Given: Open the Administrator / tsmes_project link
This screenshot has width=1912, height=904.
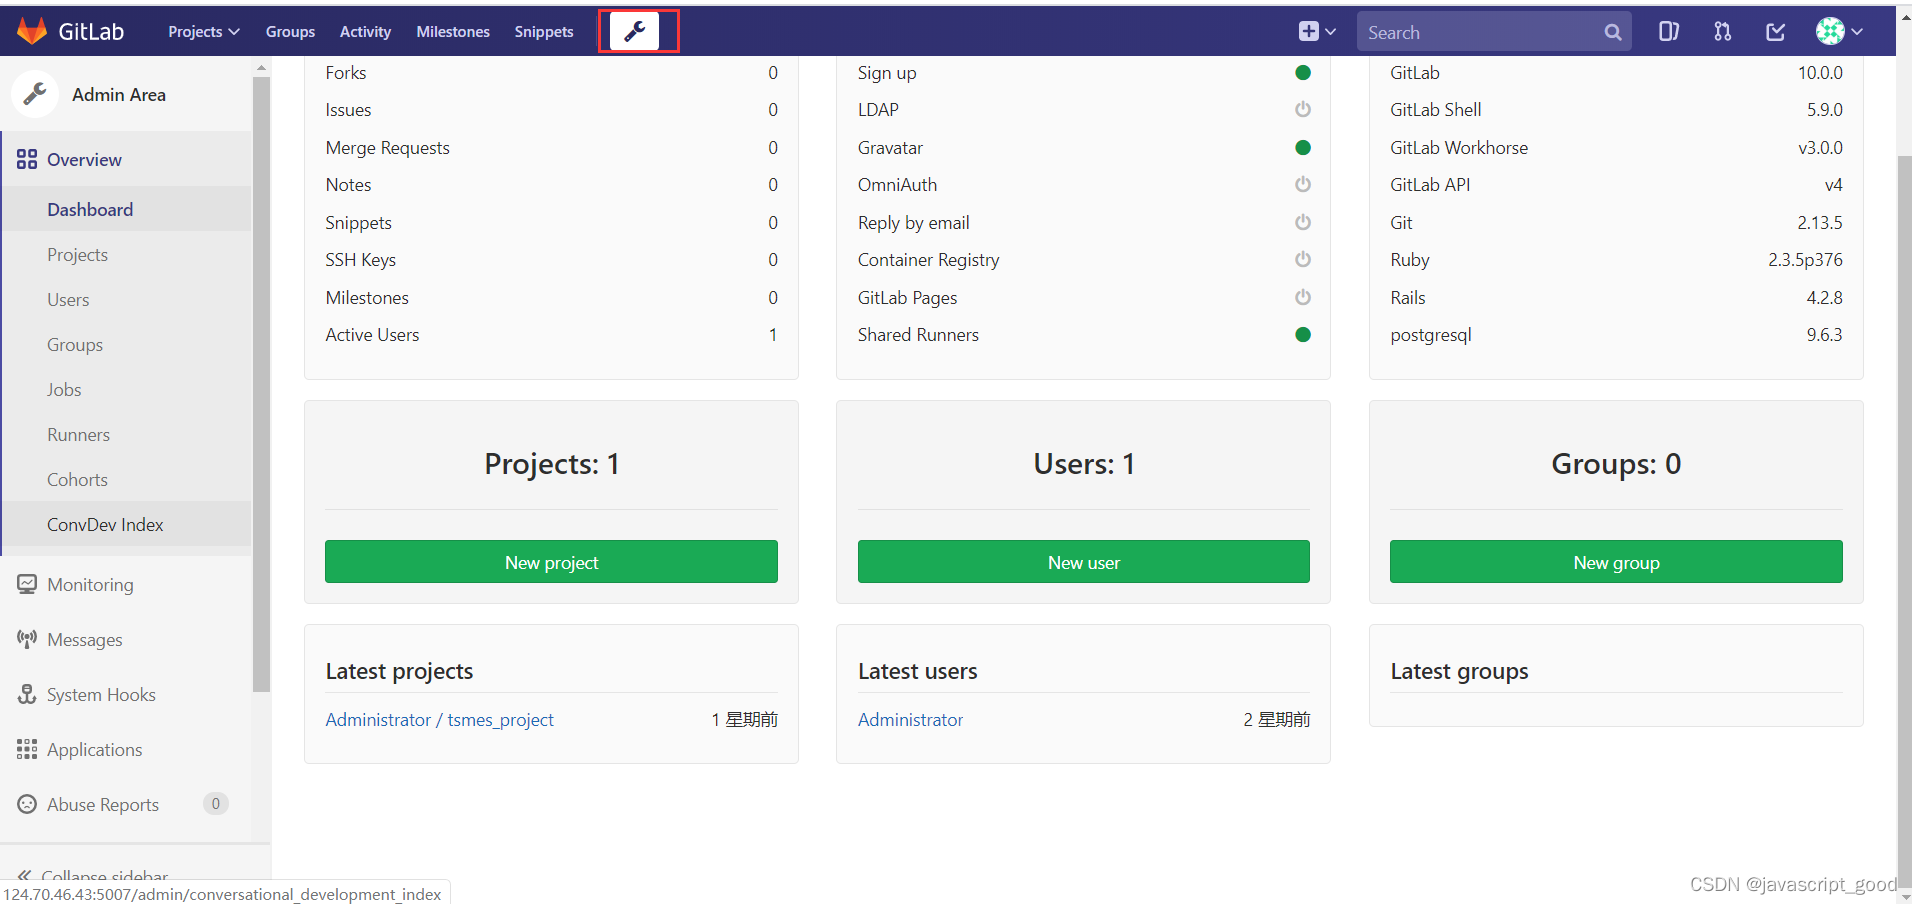Looking at the screenshot, I should 439,719.
